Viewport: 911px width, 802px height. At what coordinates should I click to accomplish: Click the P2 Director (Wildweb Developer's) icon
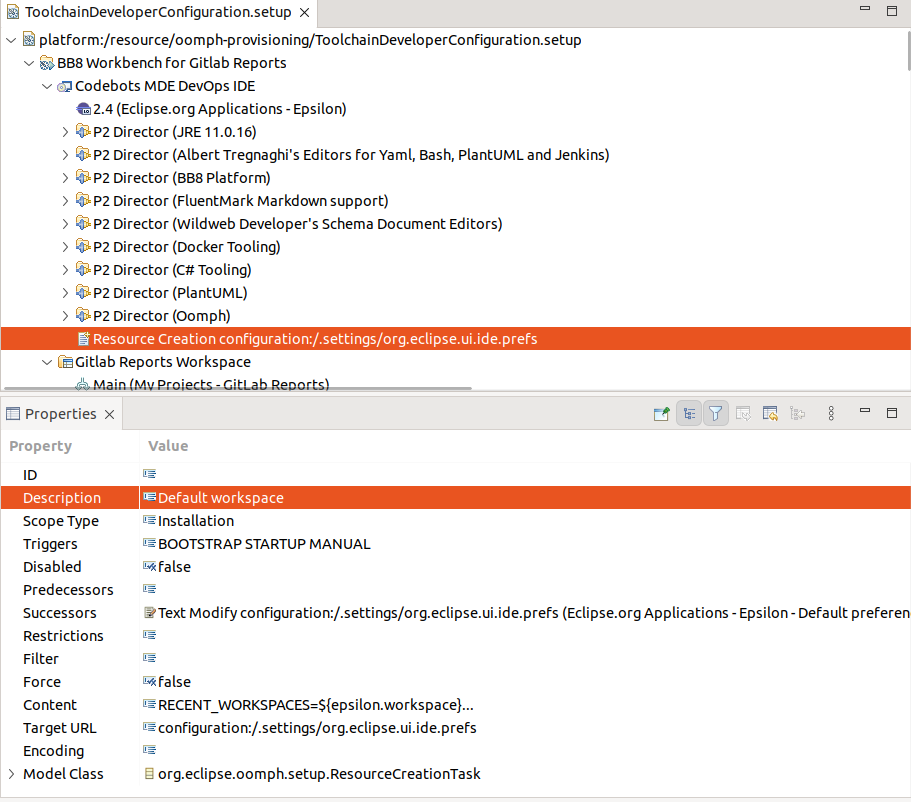(x=84, y=223)
